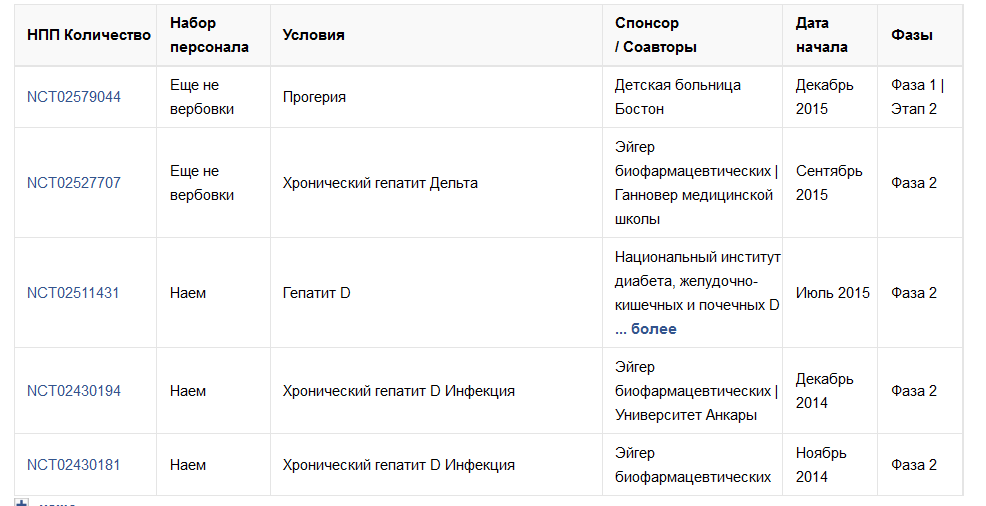This screenshot has width=986, height=506.
Task: Open trial link NCT02430194
Action: pos(74,391)
